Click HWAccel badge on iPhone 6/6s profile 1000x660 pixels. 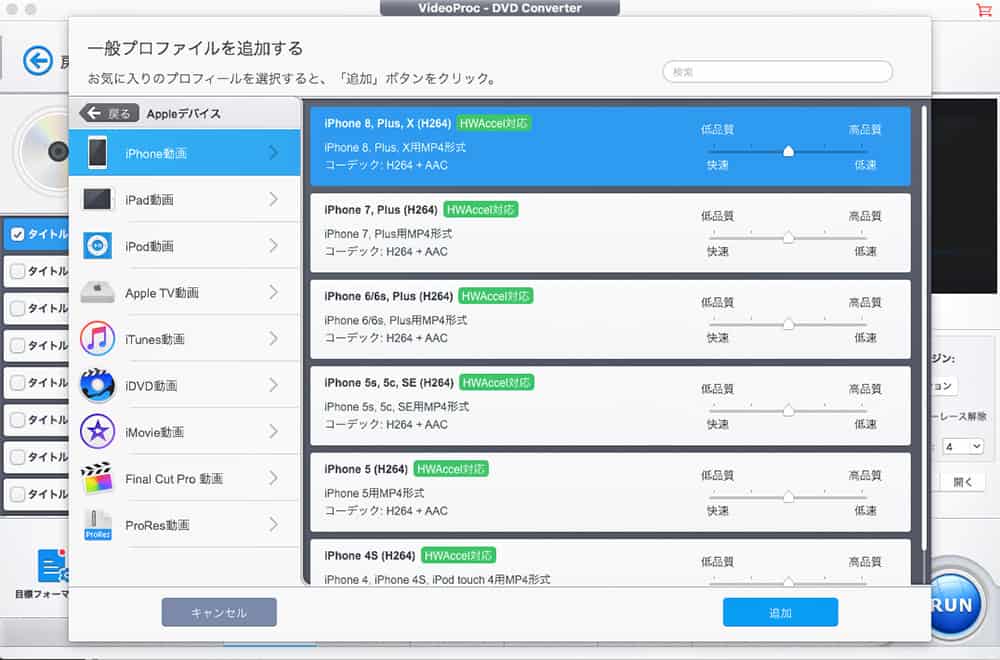496,296
